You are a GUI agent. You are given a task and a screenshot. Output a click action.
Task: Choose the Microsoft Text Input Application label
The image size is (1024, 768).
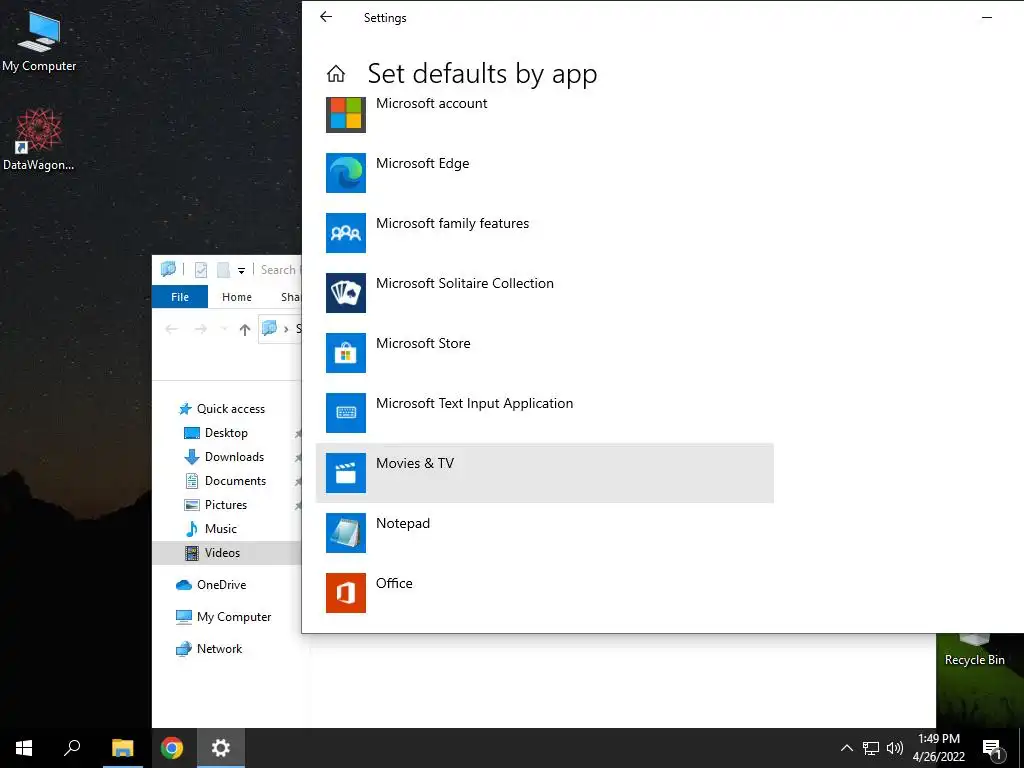[x=475, y=404]
